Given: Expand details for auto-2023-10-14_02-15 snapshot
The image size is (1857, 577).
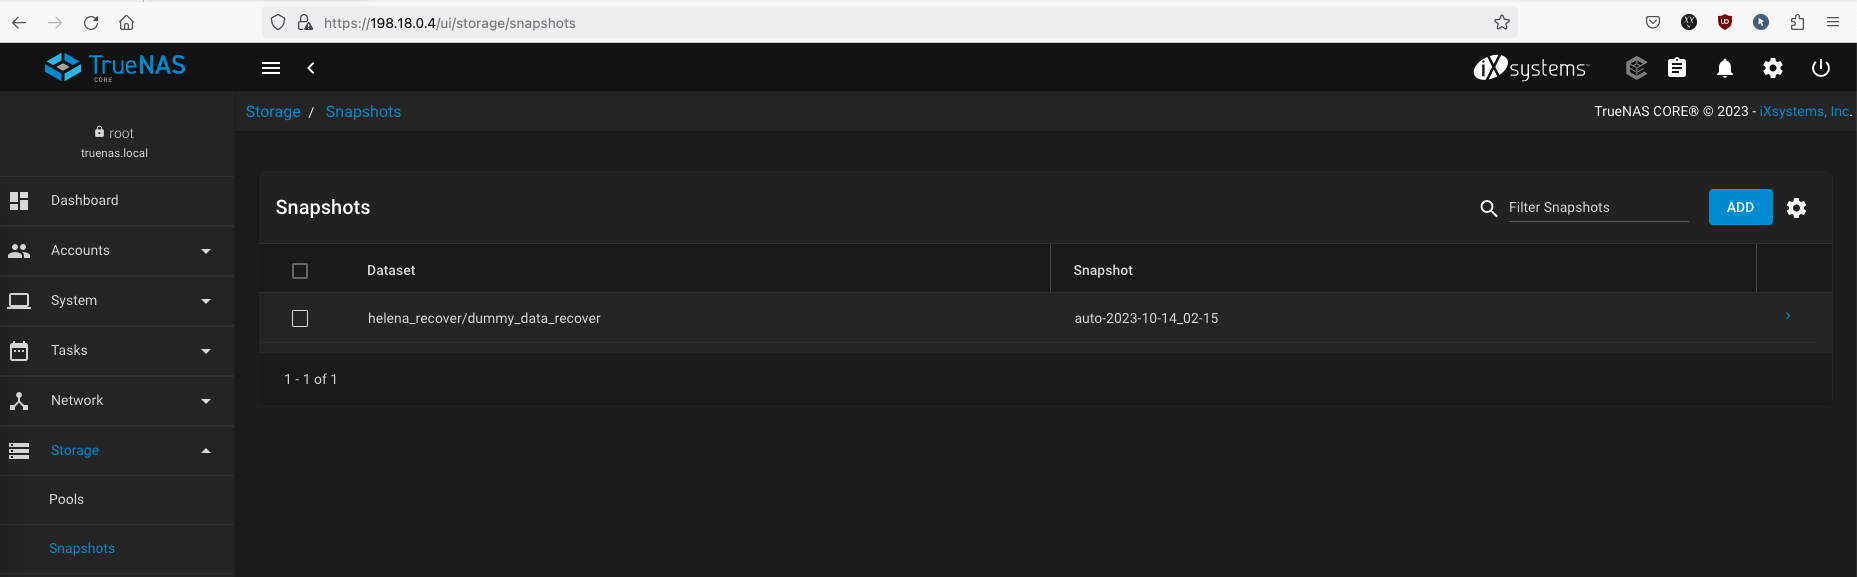Looking at the screenshot, I should (1788, 317).
